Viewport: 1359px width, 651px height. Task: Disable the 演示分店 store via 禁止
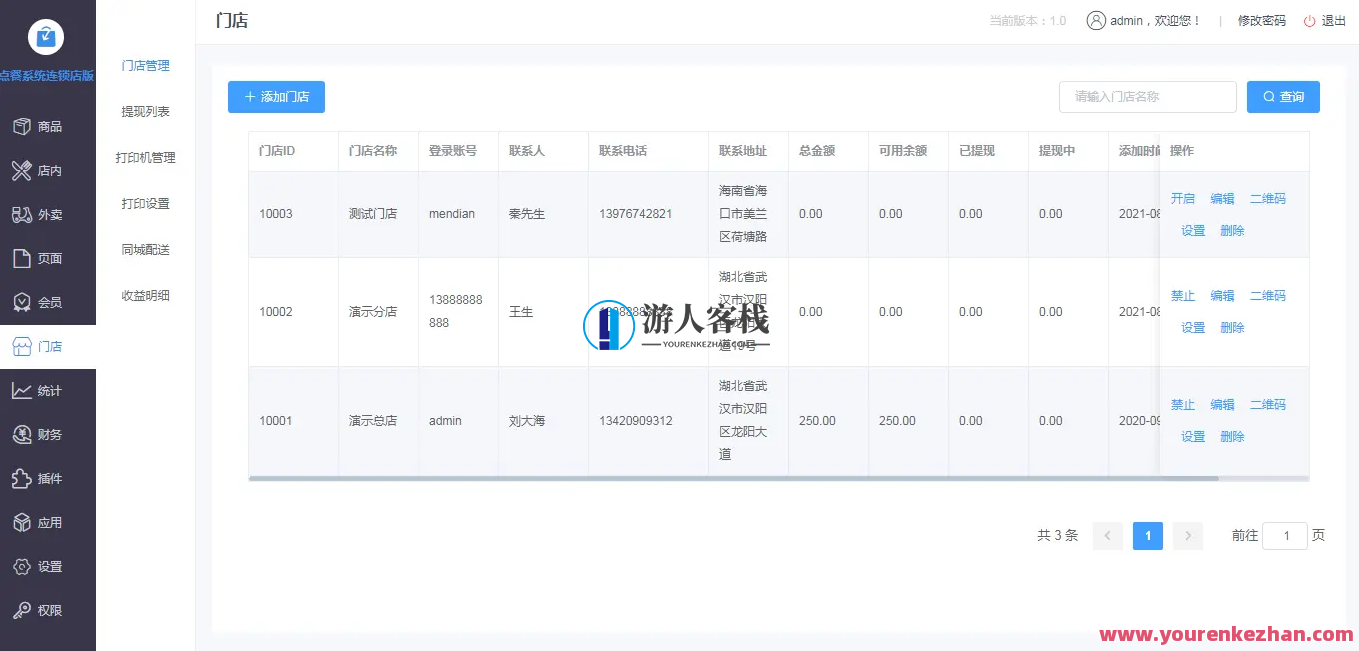pyautogui.click(x=1182, y=295)
